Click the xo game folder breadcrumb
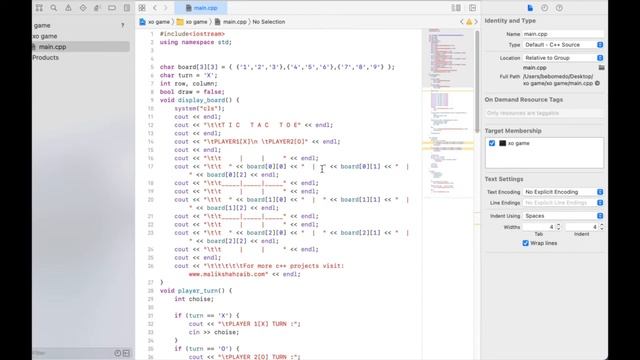The width and height of the screenshot is (640, 360). point(192,22)
